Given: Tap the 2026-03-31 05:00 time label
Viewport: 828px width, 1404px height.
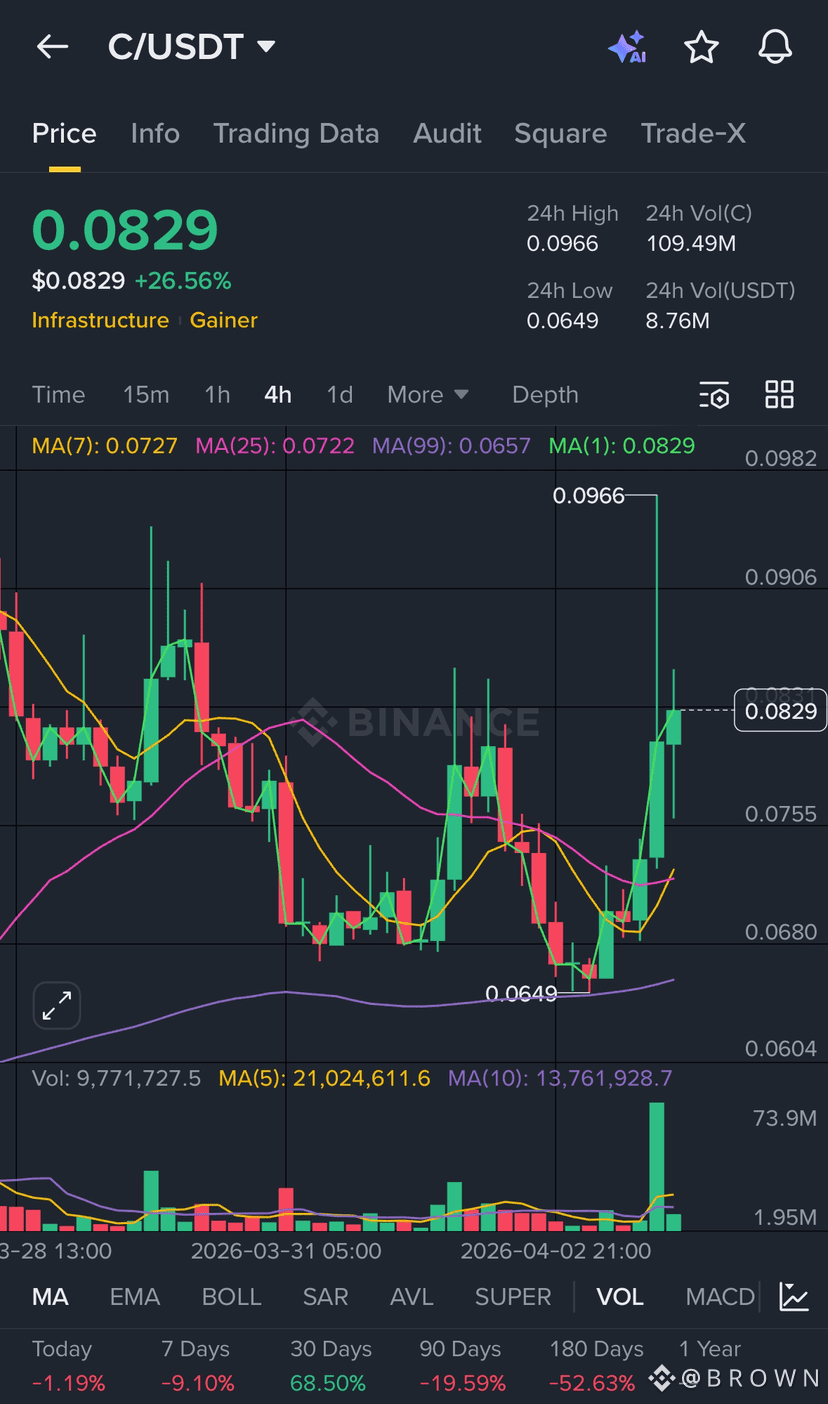Looking at the screenshot, I should click(x=286, y=1251).
